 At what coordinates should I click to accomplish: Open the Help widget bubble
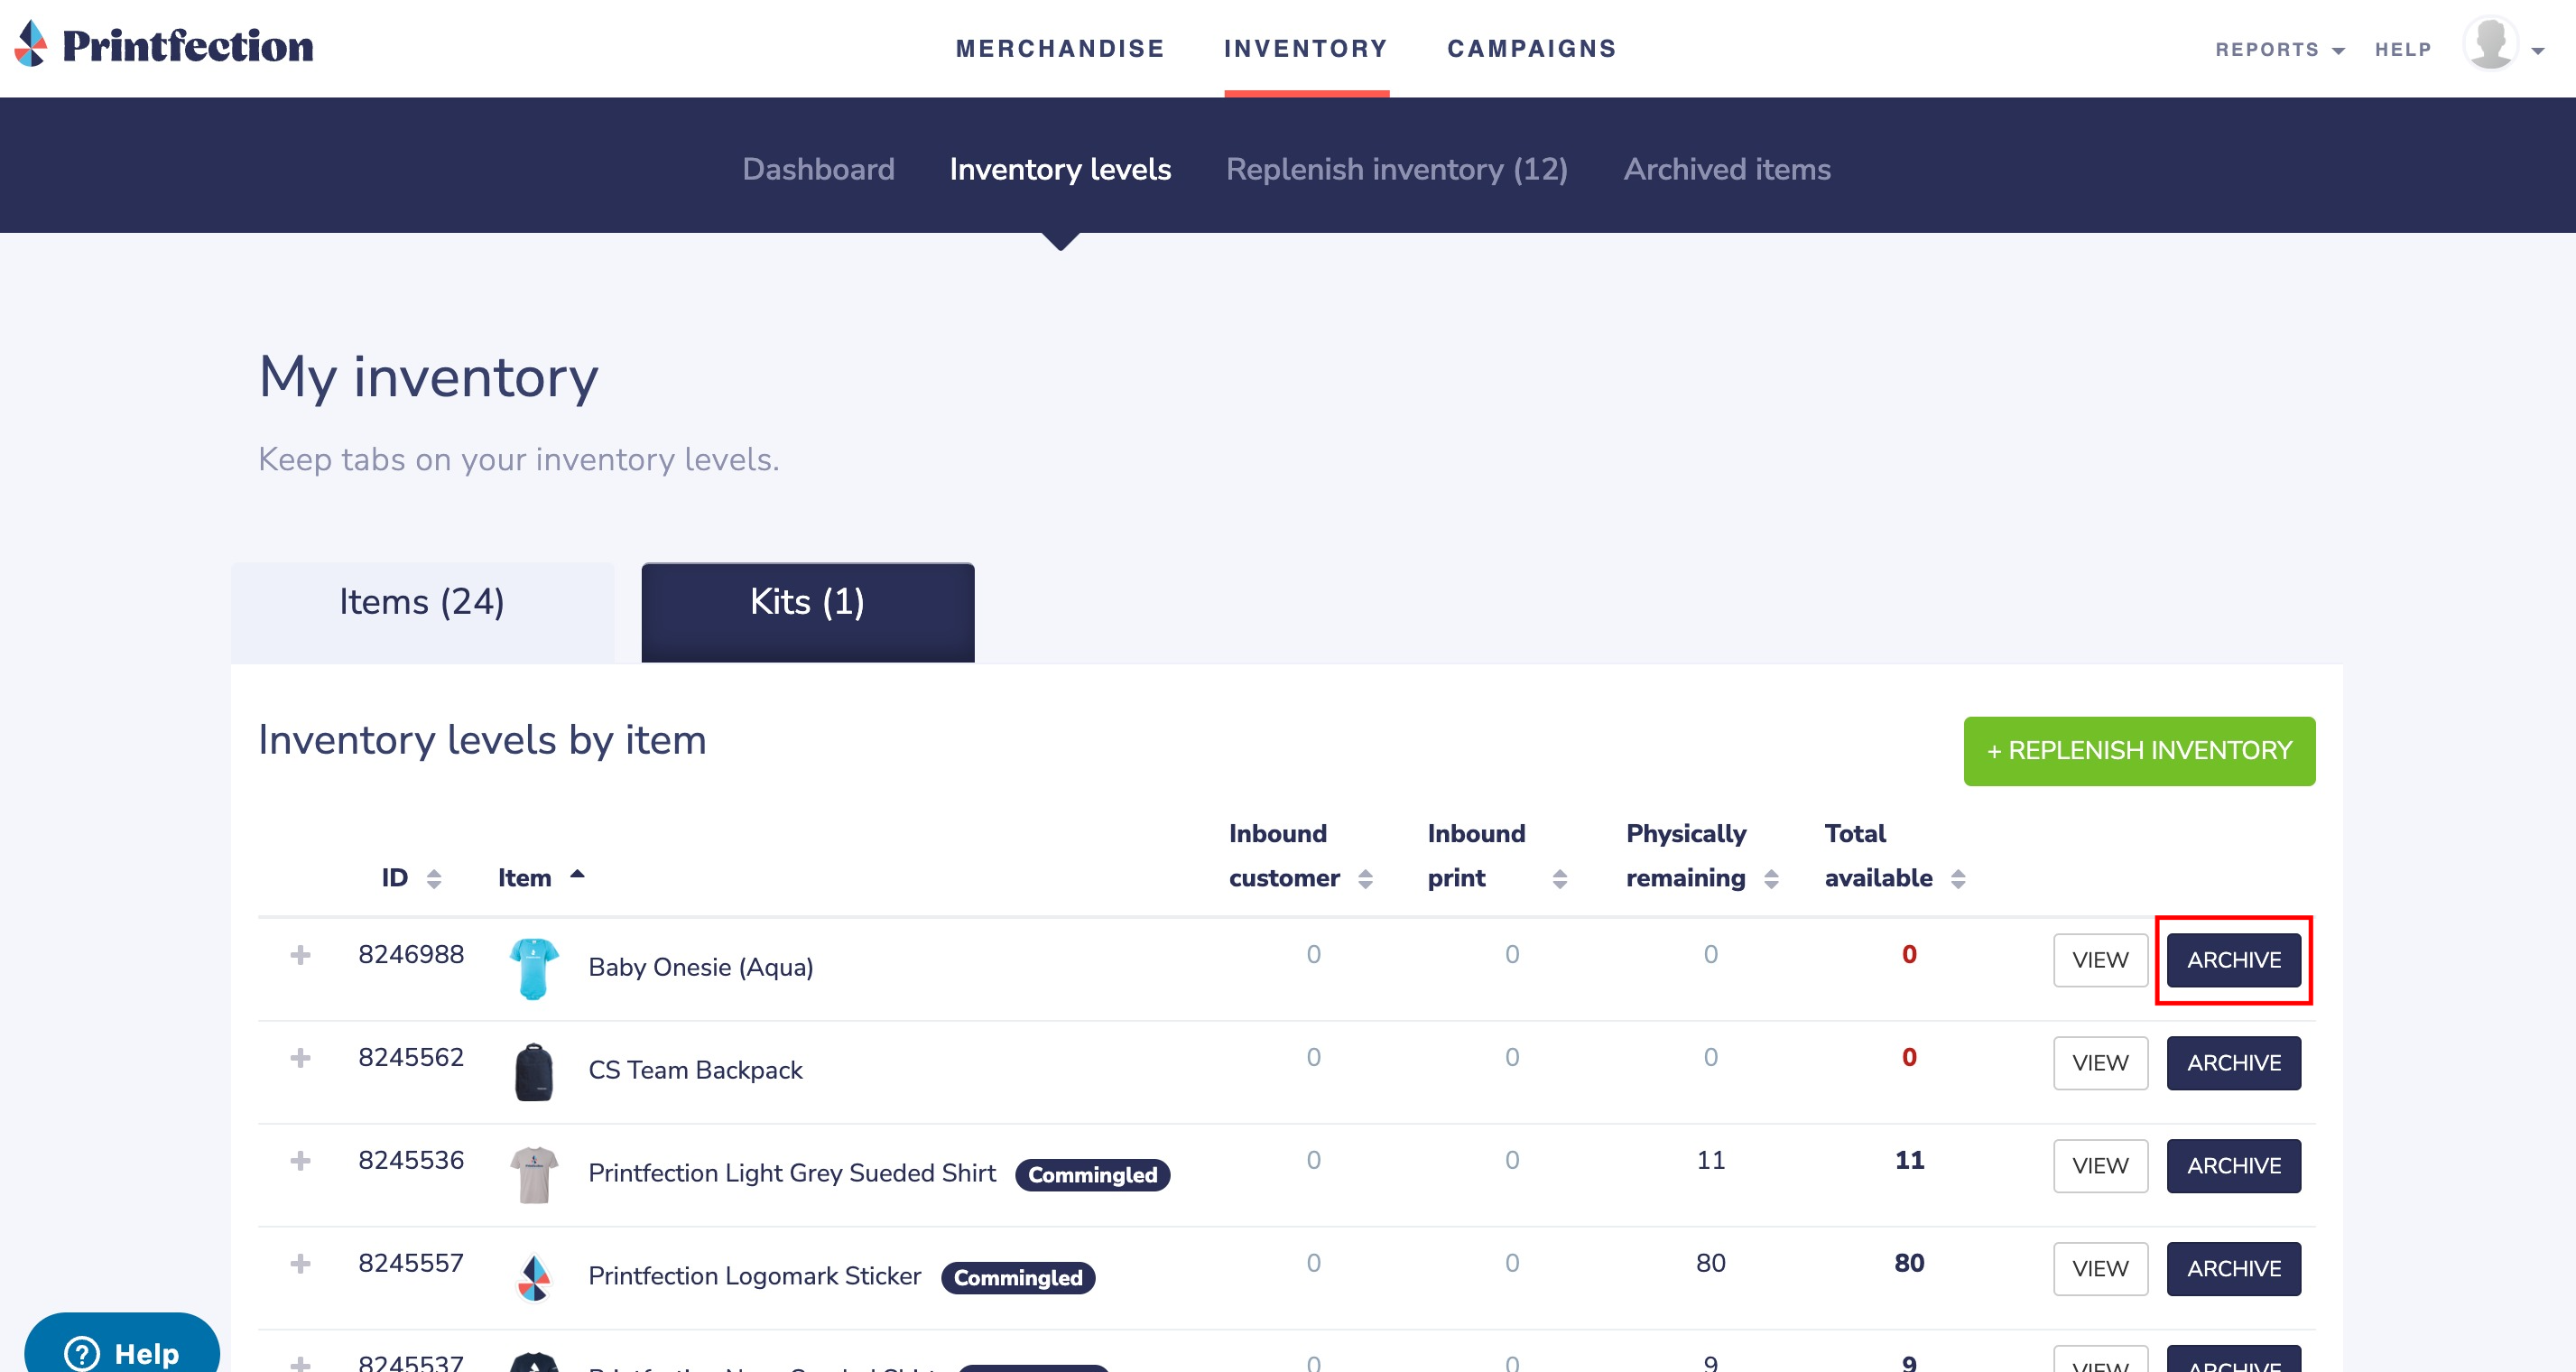point(122,1350)
